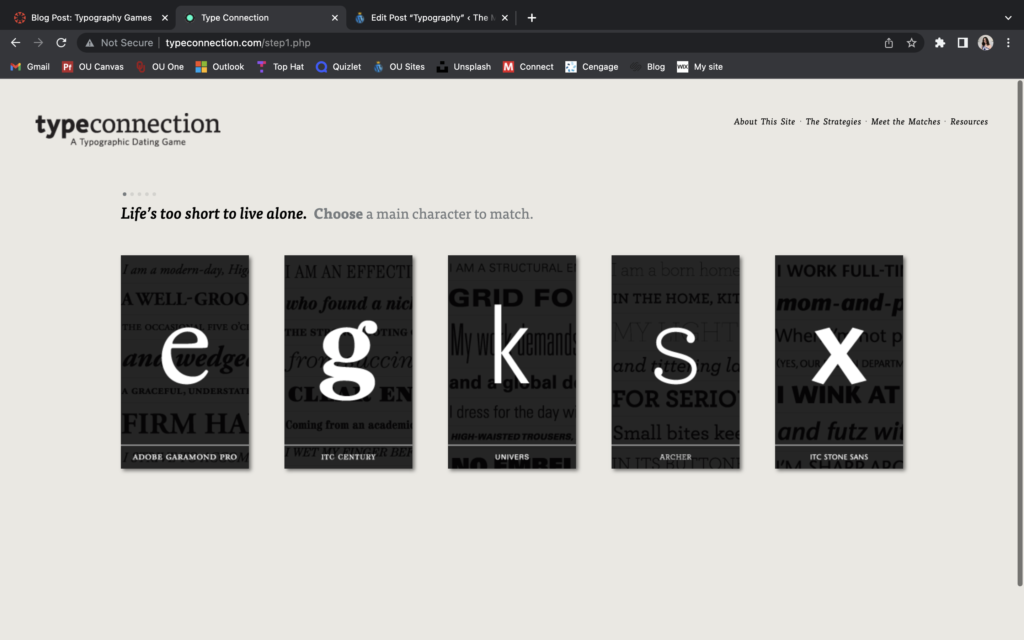Open About This Site link
Viewport: 1024px width, 640px height.
[764, 121]
